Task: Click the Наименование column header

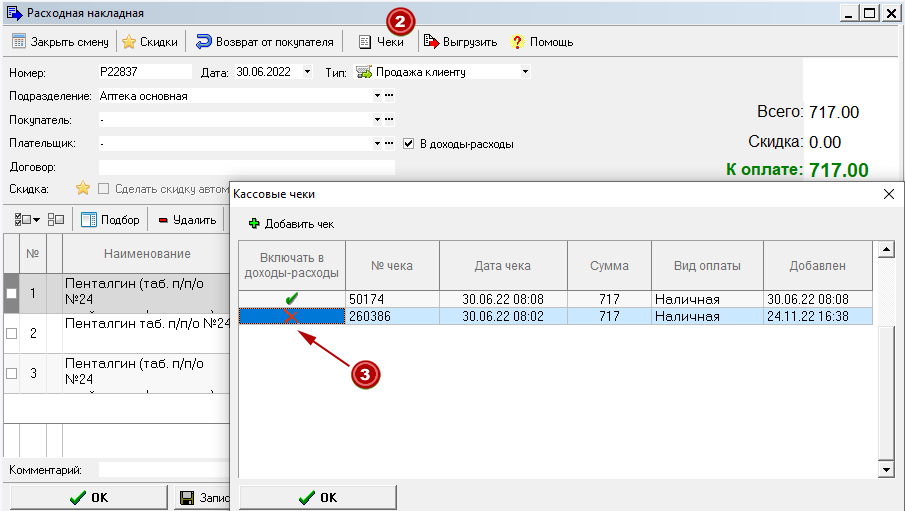Action: tap(147, 253)
